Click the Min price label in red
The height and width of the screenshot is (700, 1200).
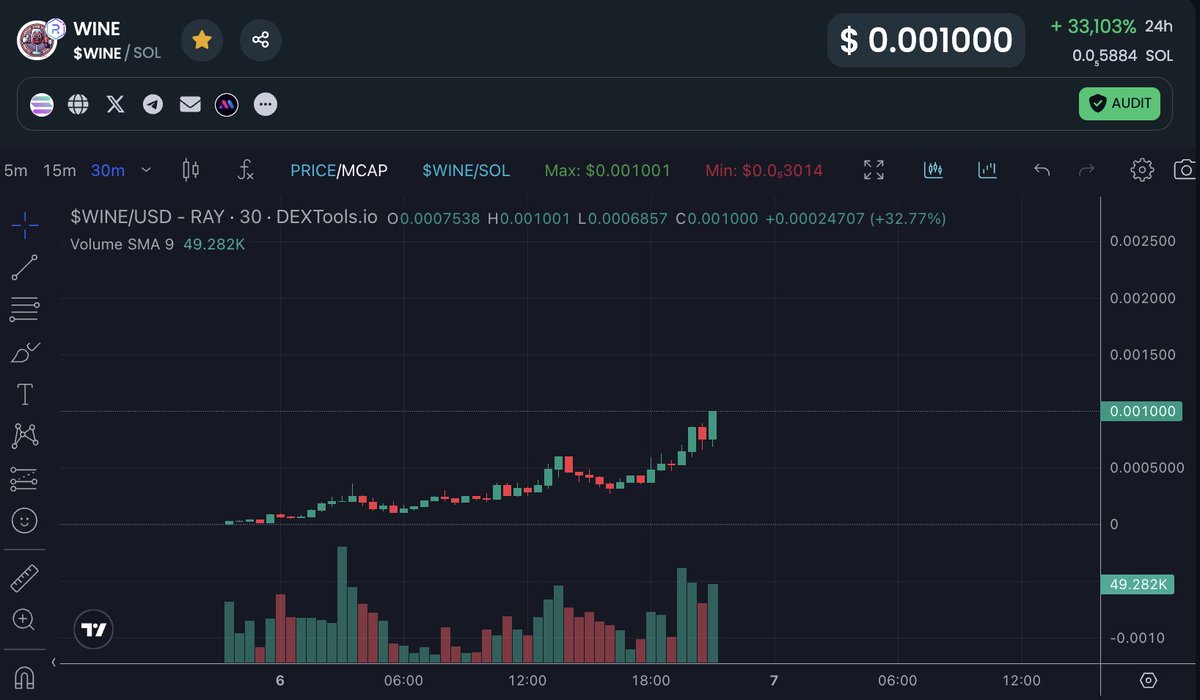click(x=764, y=170)
